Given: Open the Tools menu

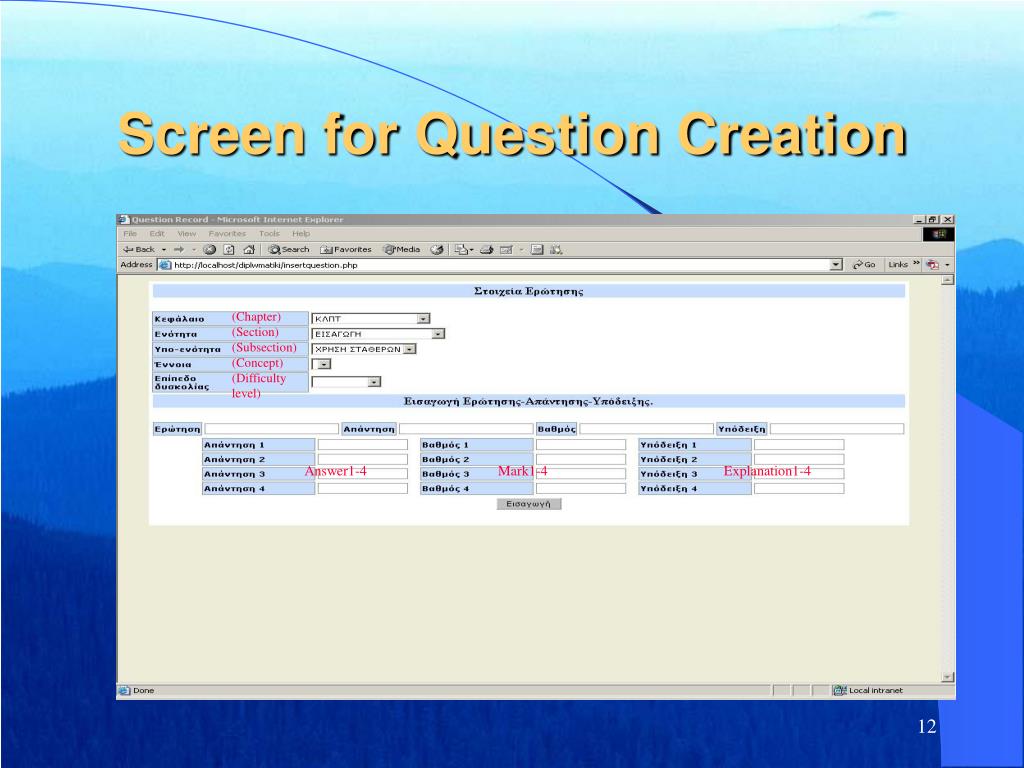Looking at the screenshot, I should [269, 234].
